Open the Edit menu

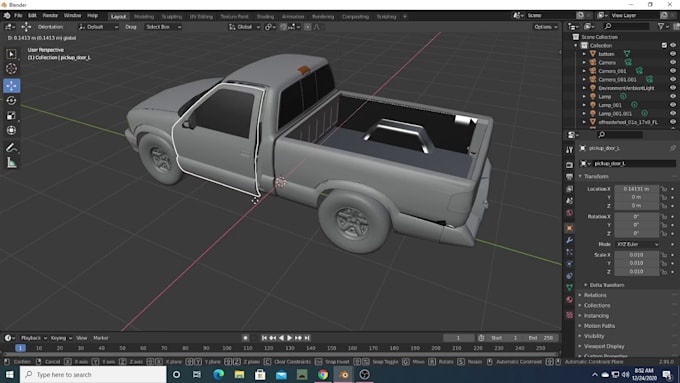click(33, 16)
